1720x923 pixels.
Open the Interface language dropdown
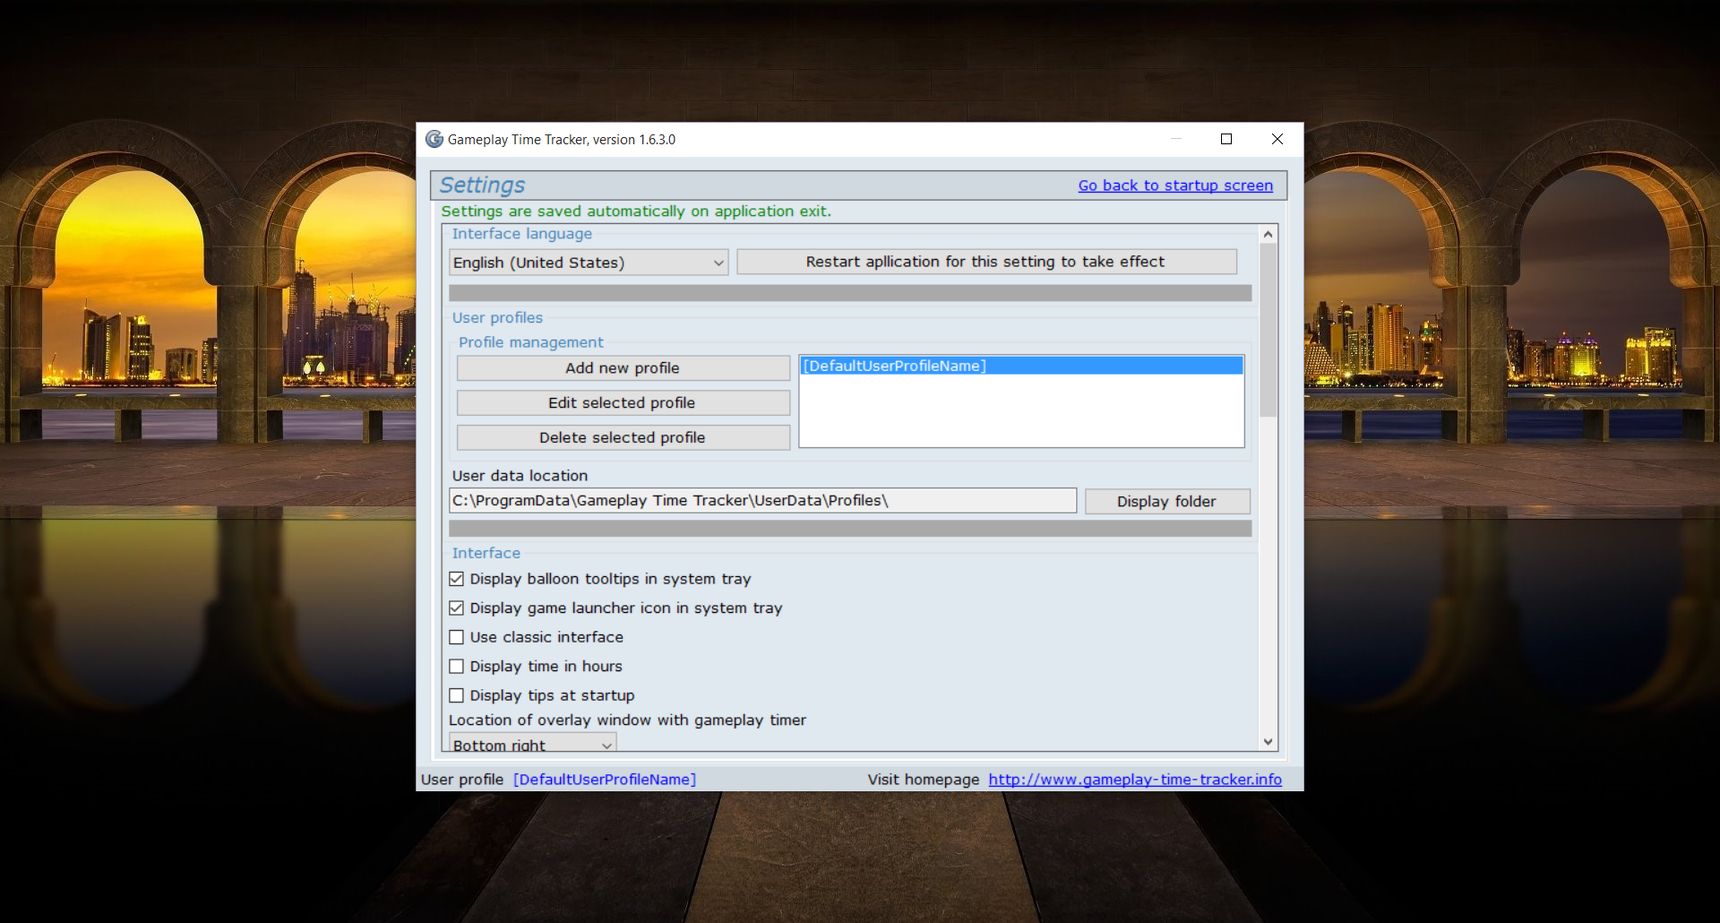[588, 262]
